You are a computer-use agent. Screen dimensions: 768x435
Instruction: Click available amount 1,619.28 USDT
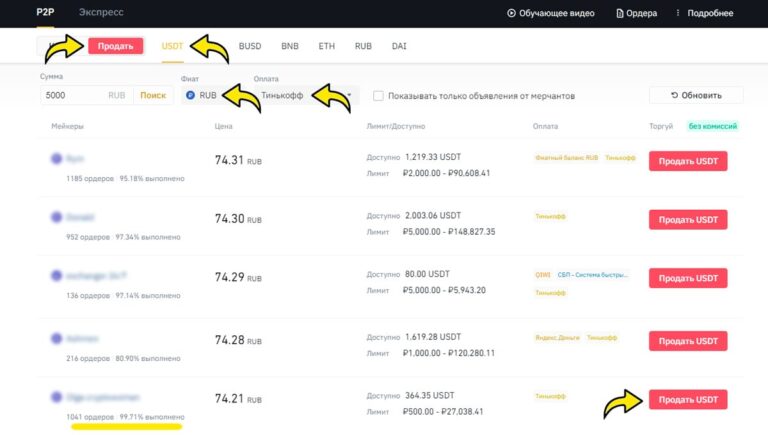pos(433,337)
